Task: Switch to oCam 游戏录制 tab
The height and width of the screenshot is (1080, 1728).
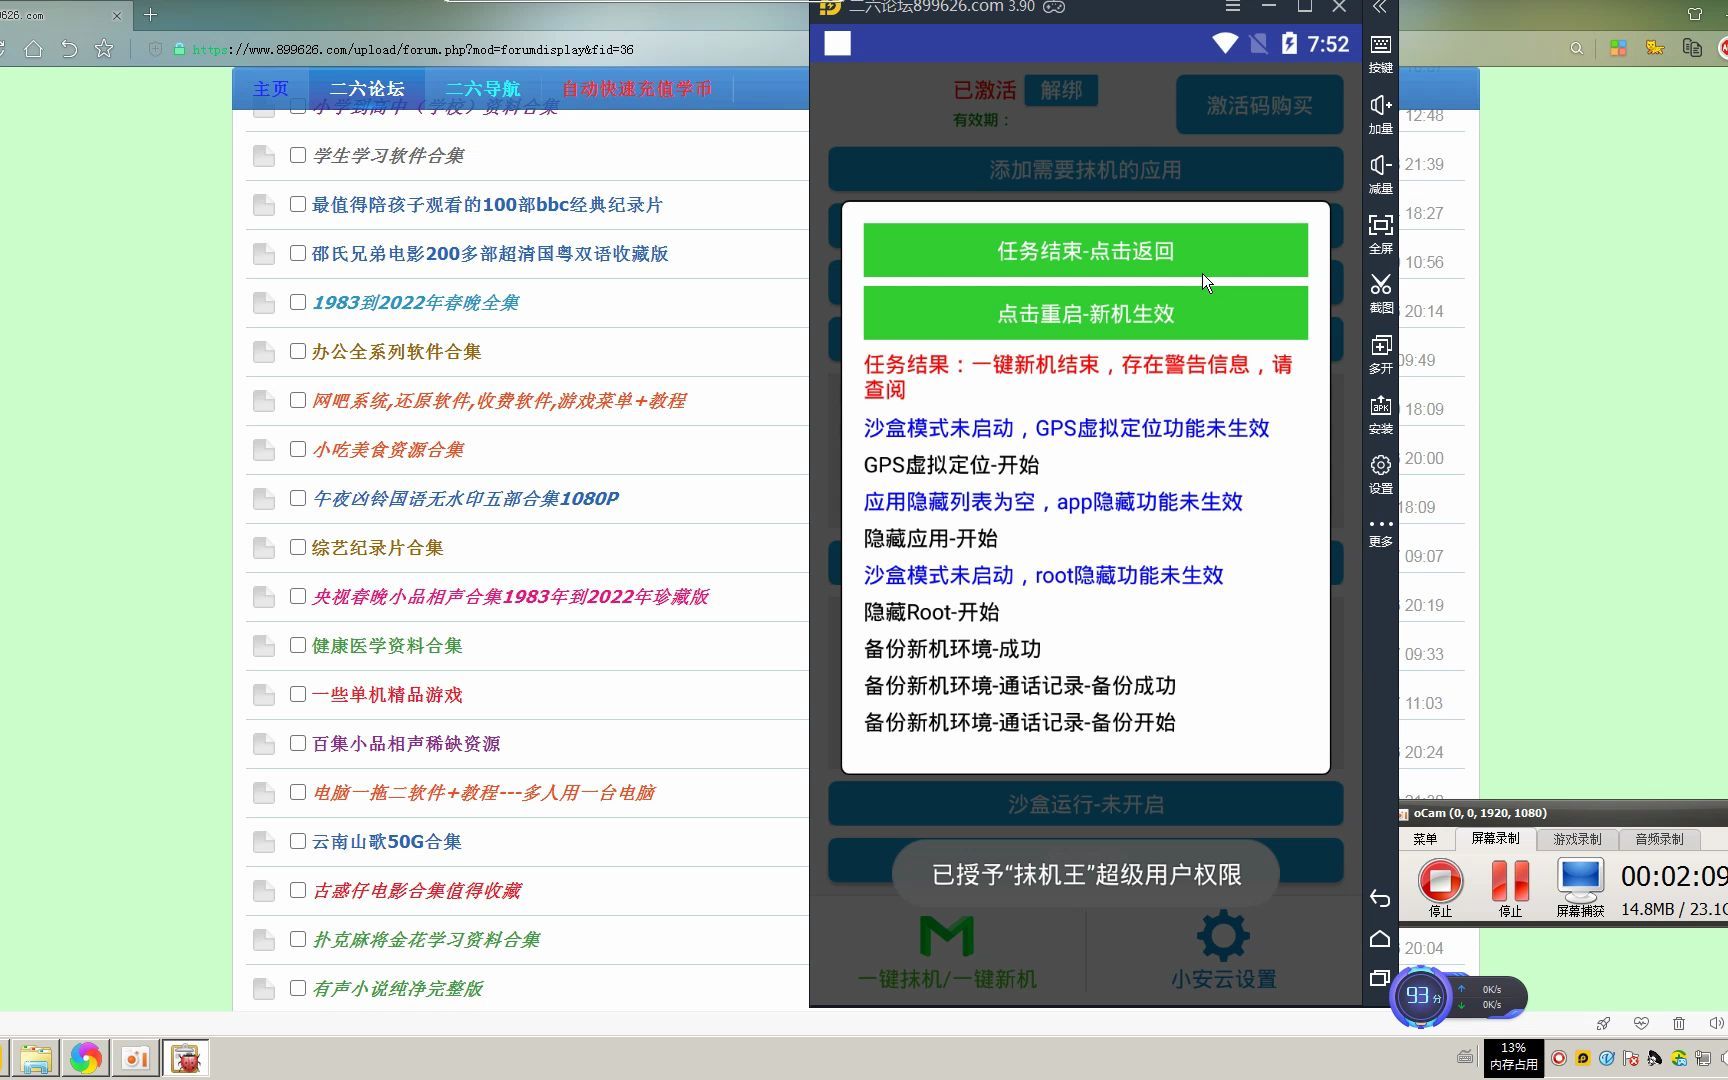Action: (1577, 839)
